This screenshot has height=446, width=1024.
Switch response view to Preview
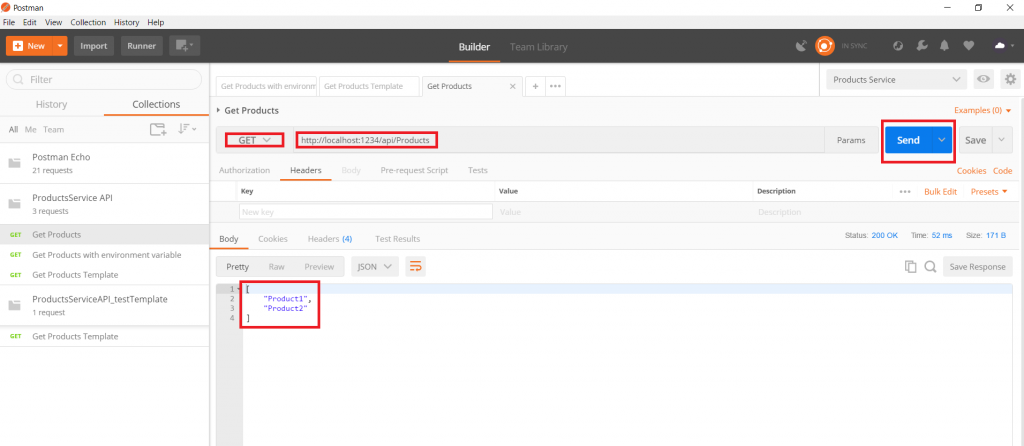(319, 266)
